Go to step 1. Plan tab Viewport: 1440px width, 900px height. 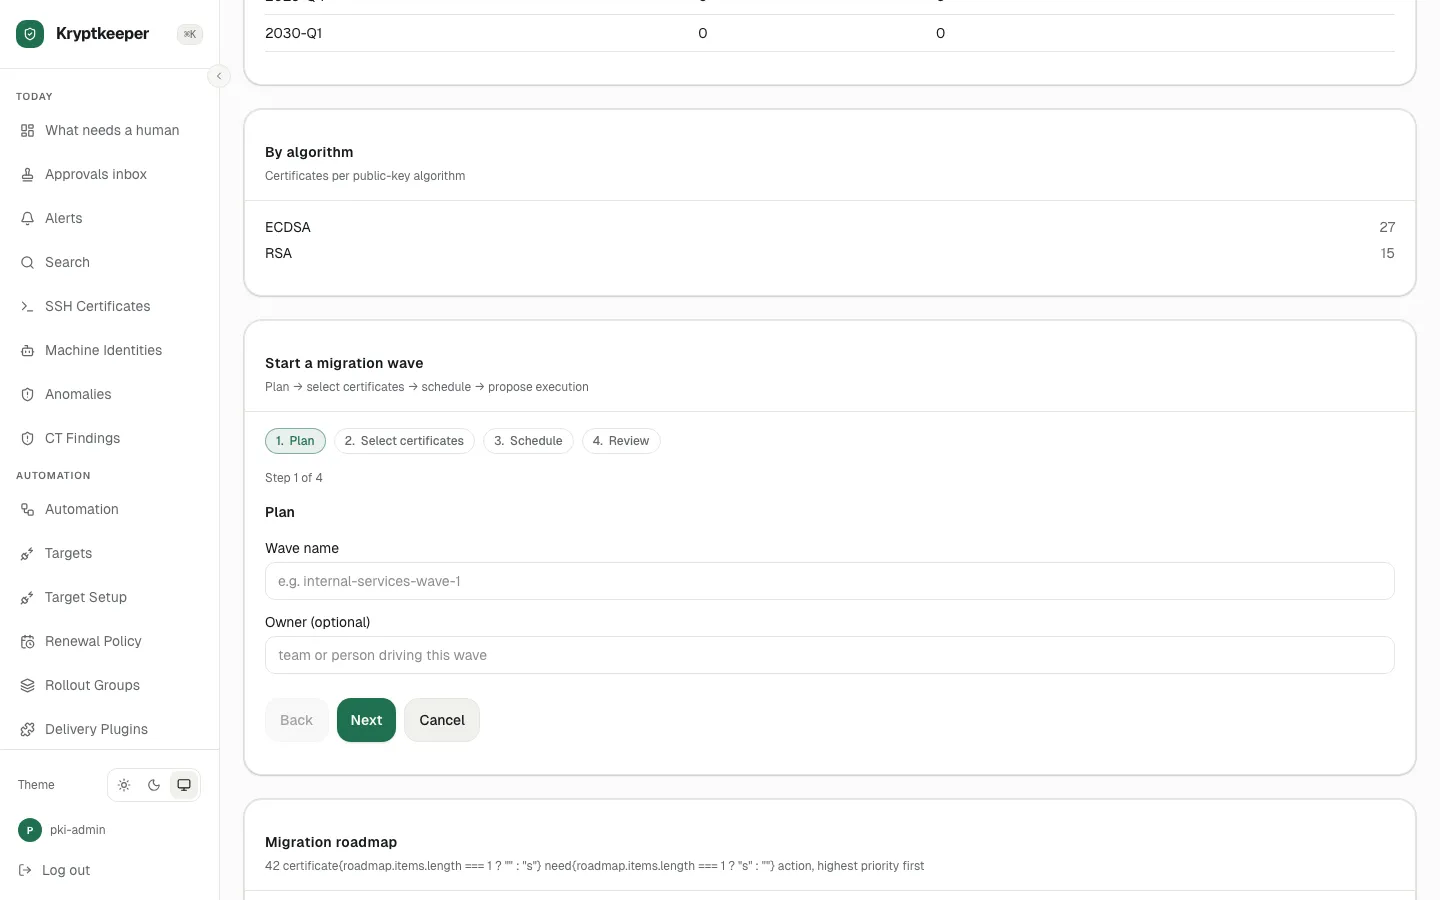[x=295, y=441]
